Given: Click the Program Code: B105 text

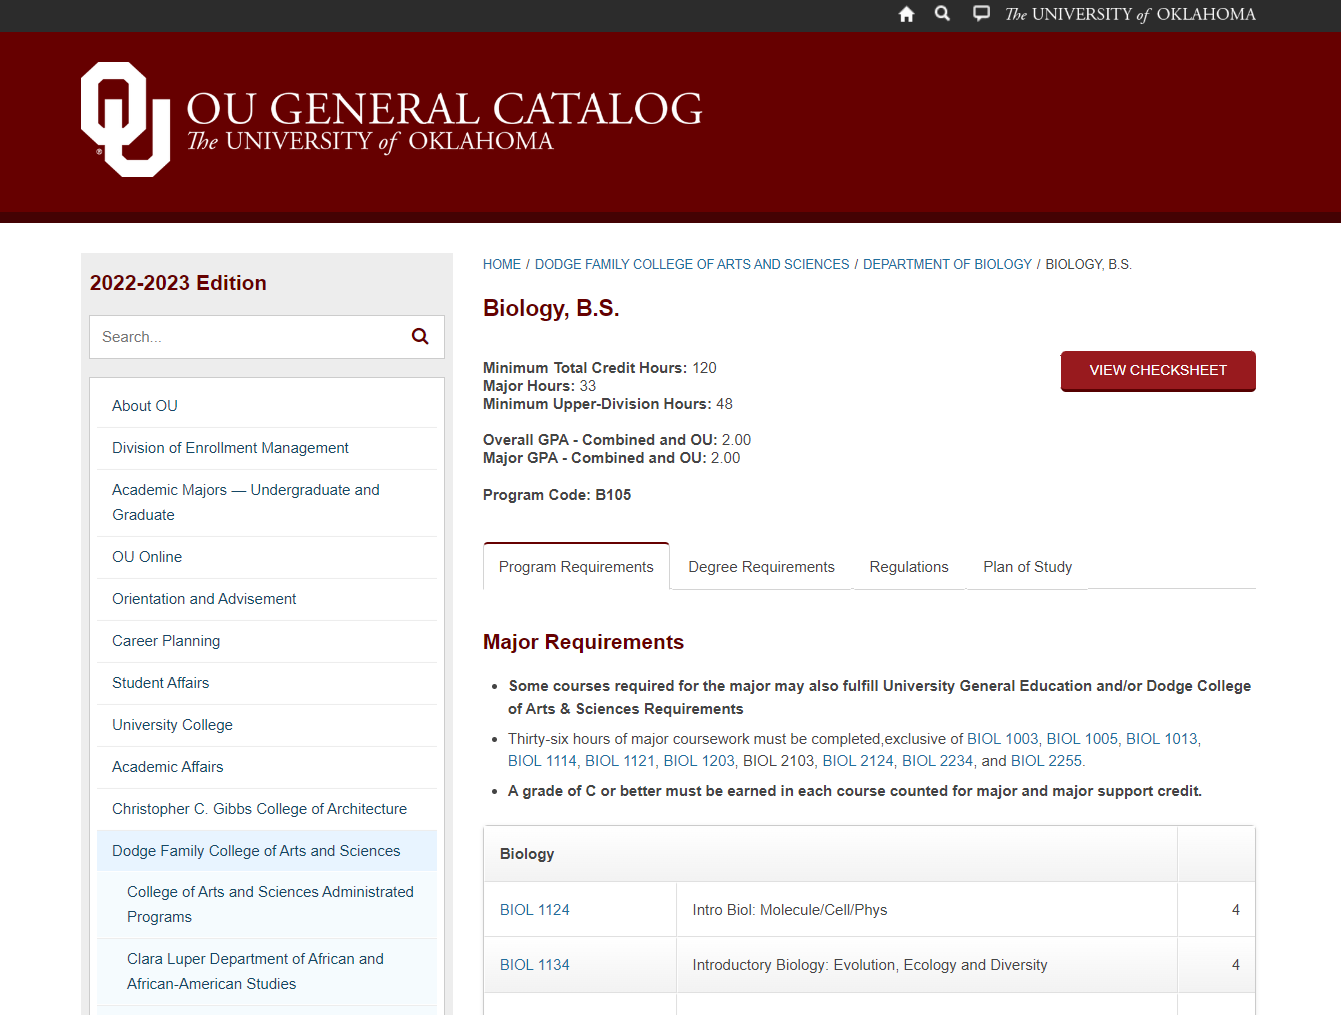Looking at the screenshot, I should pyautogui.click(x=557, y=495).
